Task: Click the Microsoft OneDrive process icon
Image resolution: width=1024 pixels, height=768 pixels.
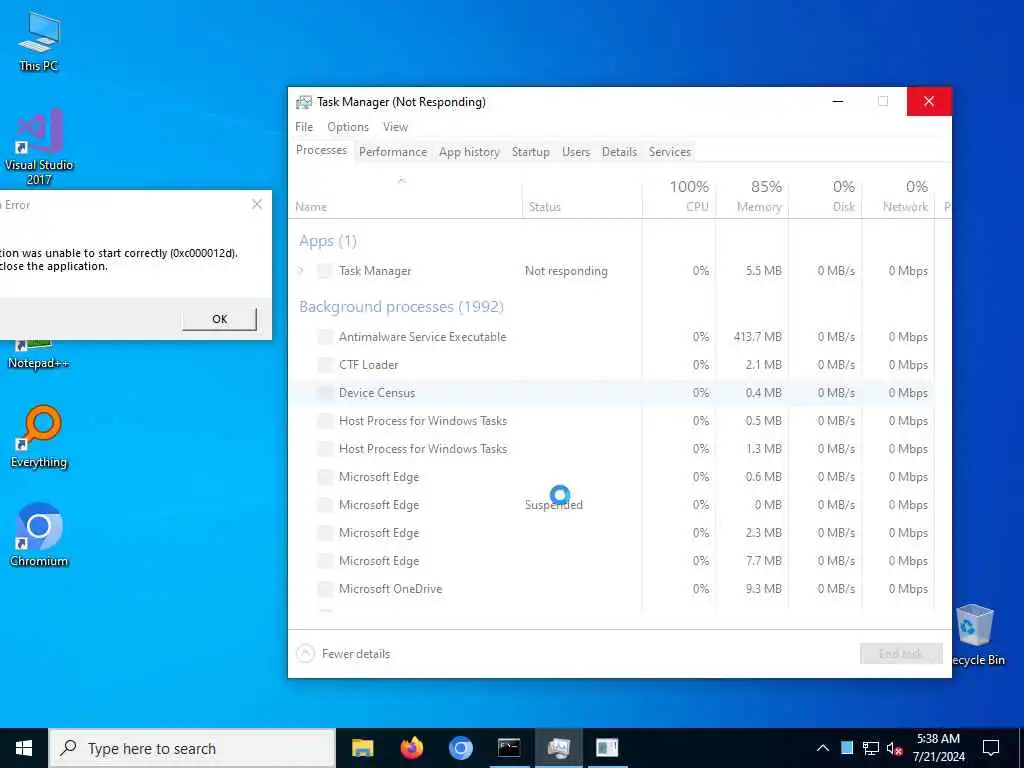Action: coord(325,589)
